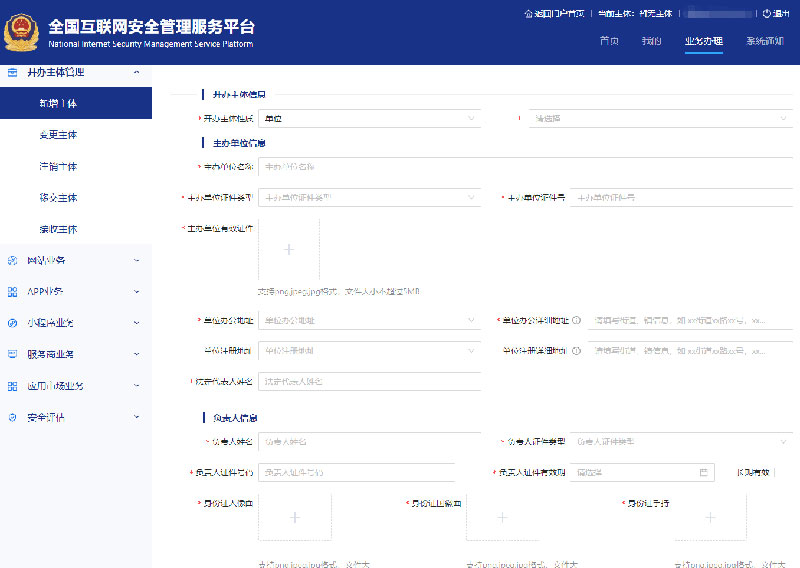Switch to the 业务办理 top tab
This screenshot has height=568, width=800.
[703, 42]
